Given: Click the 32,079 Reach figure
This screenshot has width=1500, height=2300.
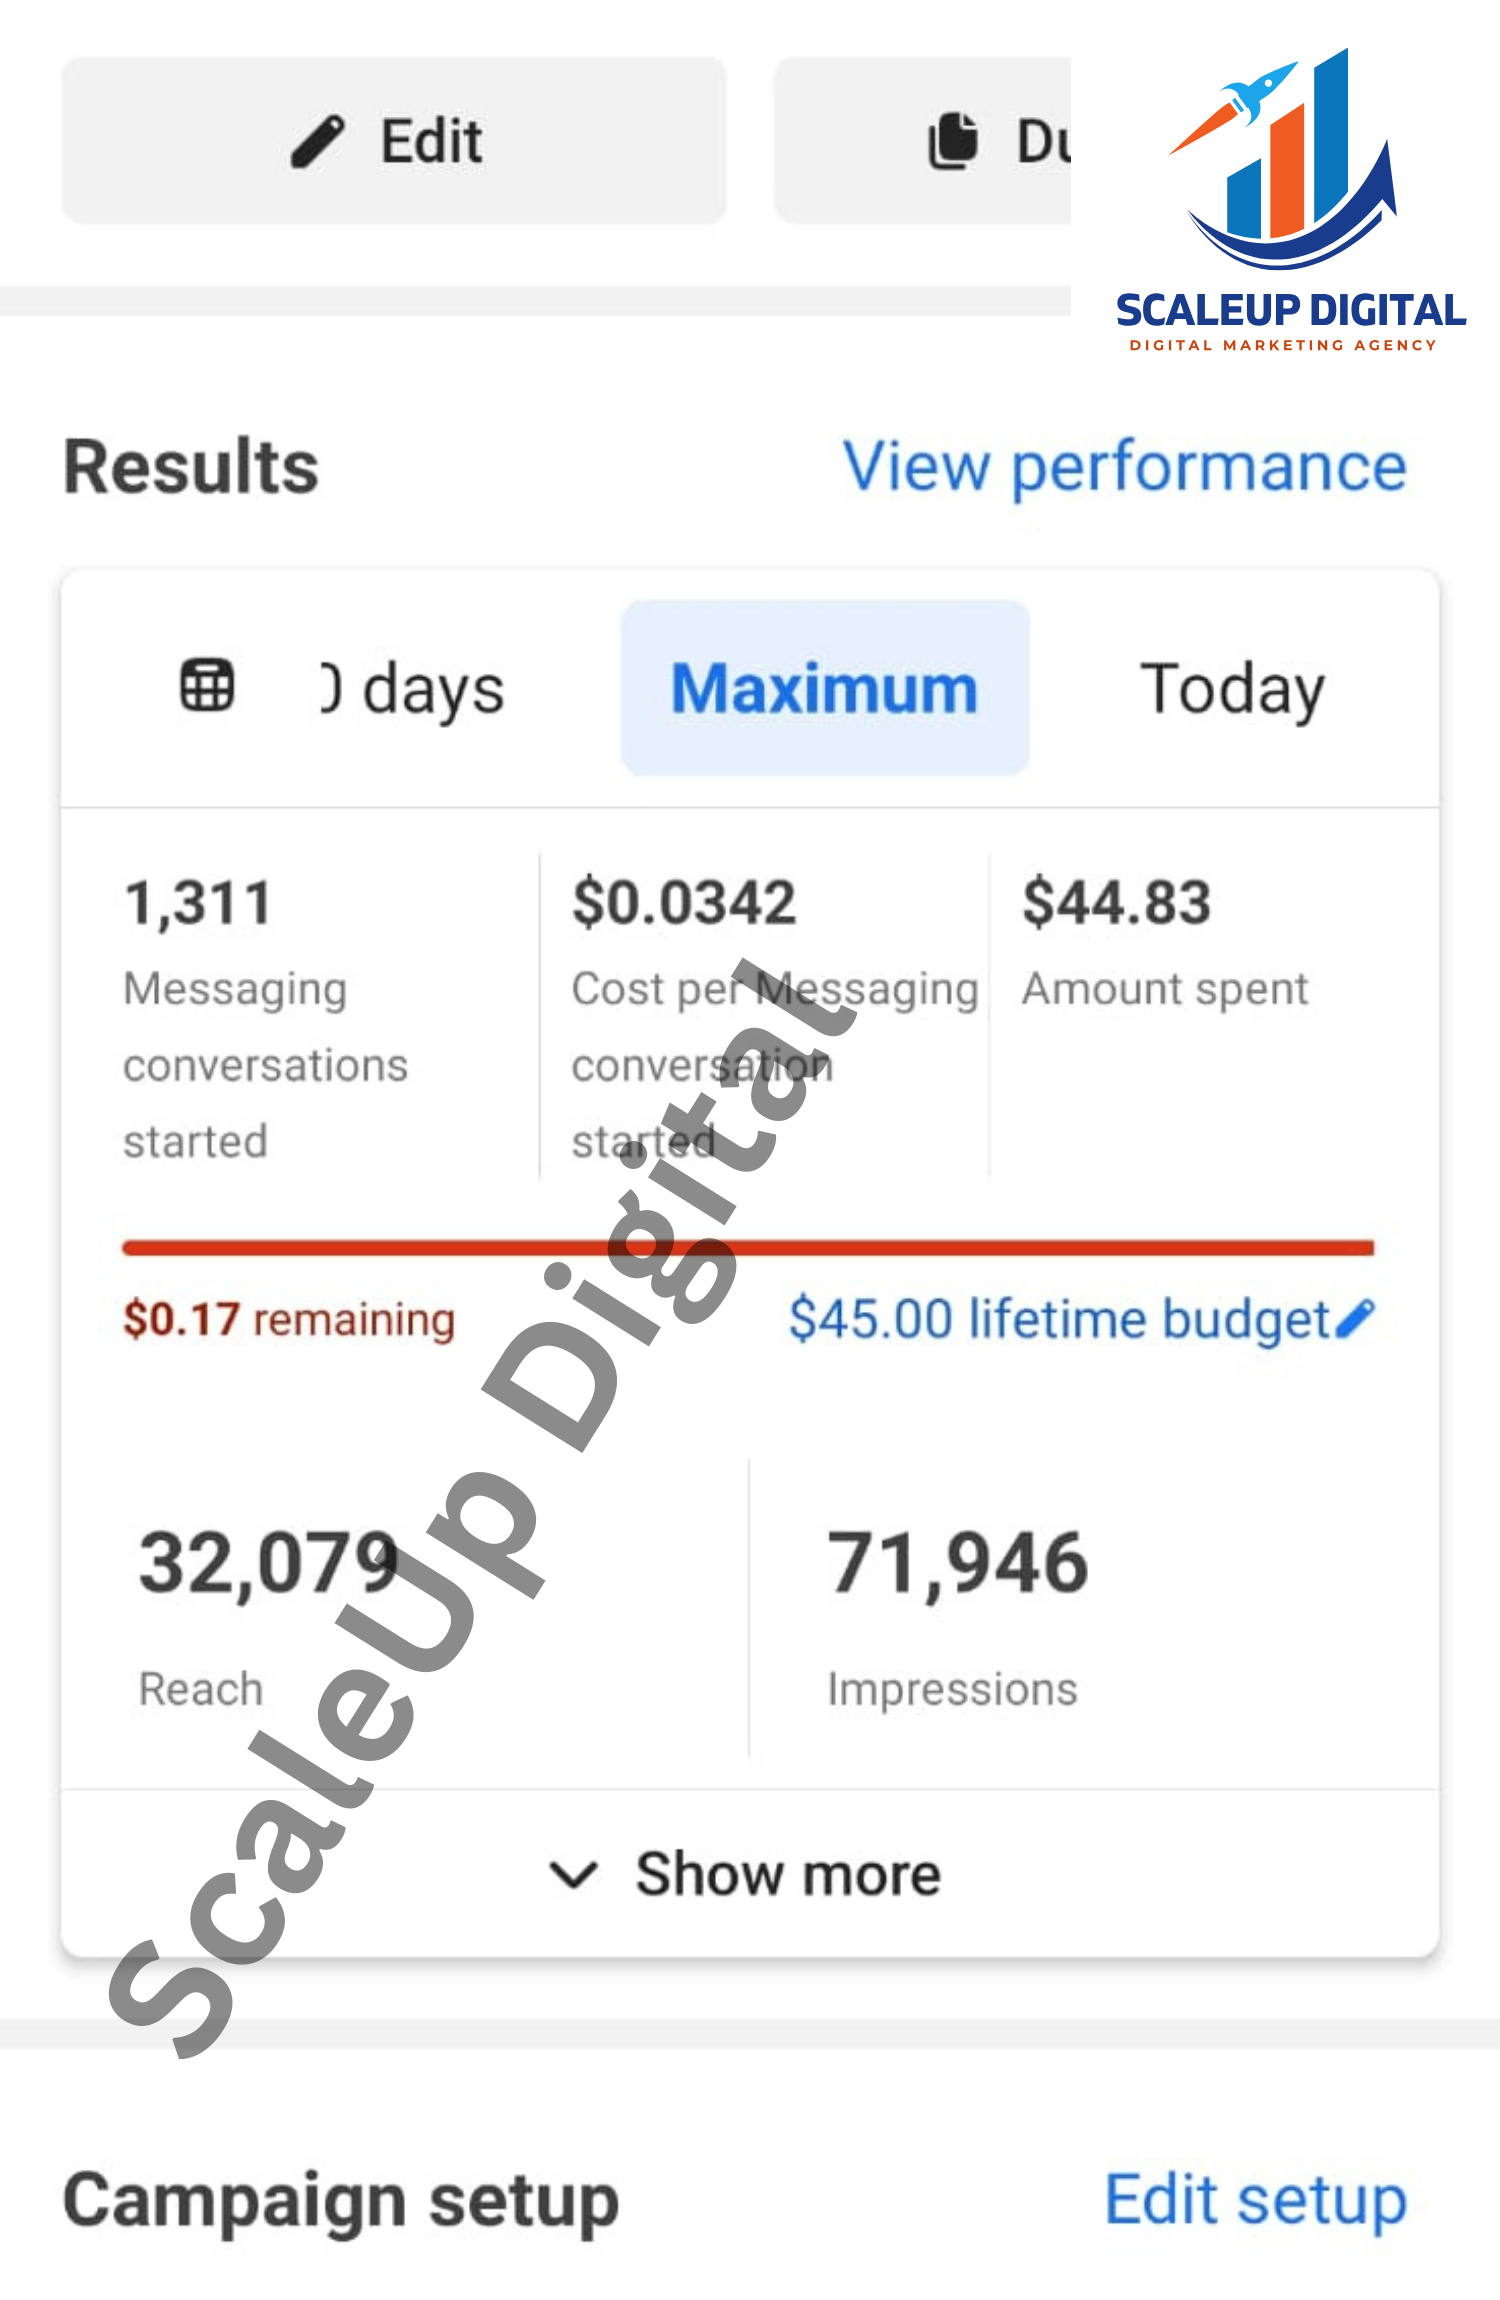Looking at the screenshot, I should [x=268, y=1563].
